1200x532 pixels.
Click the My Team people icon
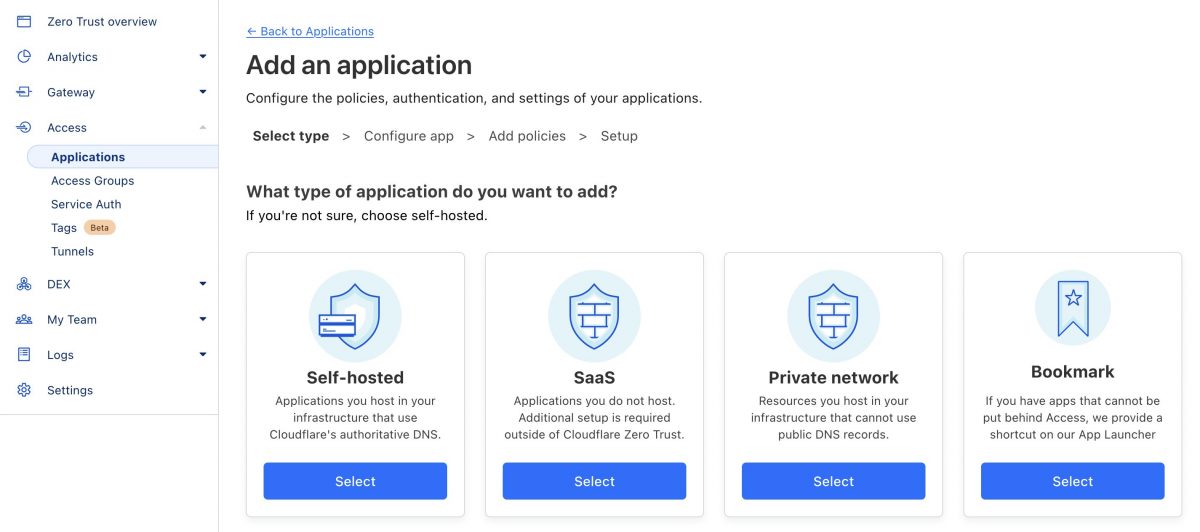pos(24,320)
